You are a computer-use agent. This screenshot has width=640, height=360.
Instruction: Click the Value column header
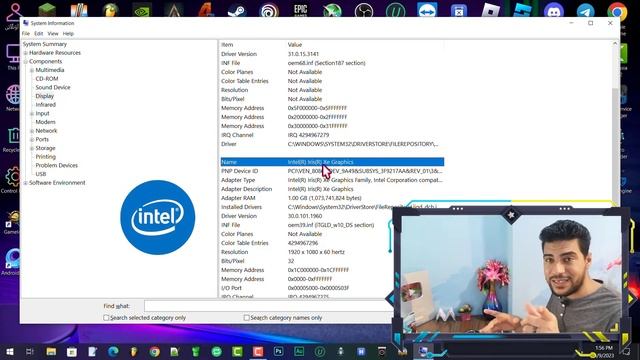[x=295, y=44]
